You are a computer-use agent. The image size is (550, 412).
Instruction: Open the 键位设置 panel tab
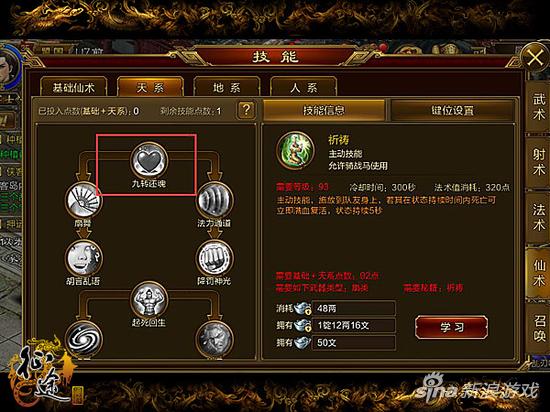point(452,110)
